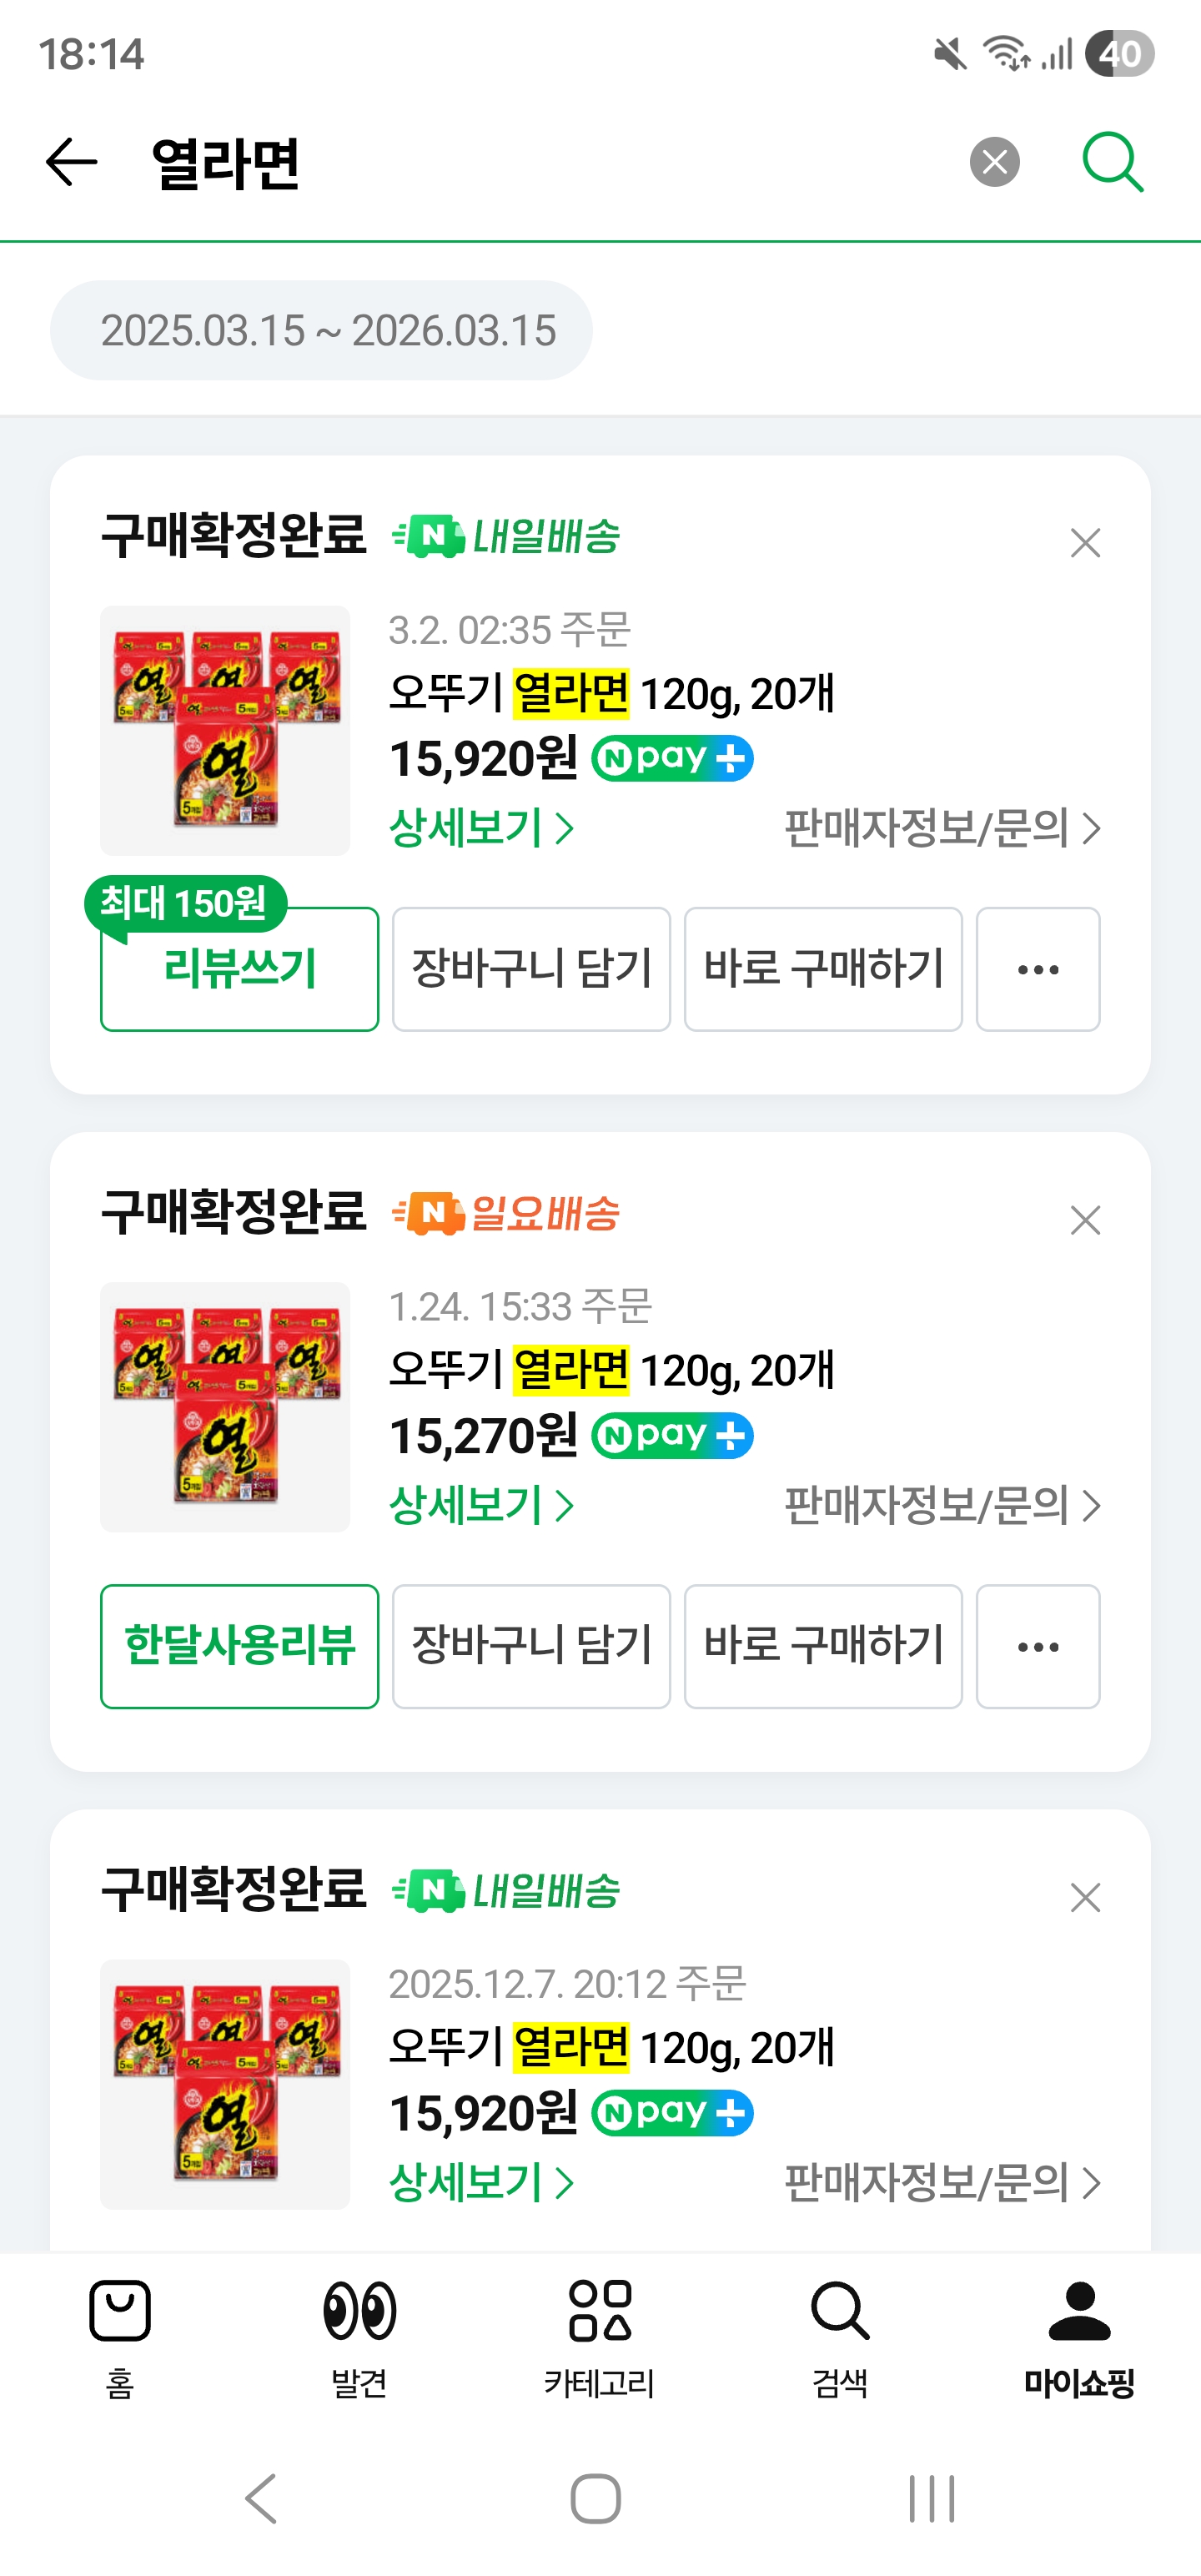Screen dimensions: 1201x2576
Task: Open the product thumbnail of the 1.24. order
Action: 225,1407
